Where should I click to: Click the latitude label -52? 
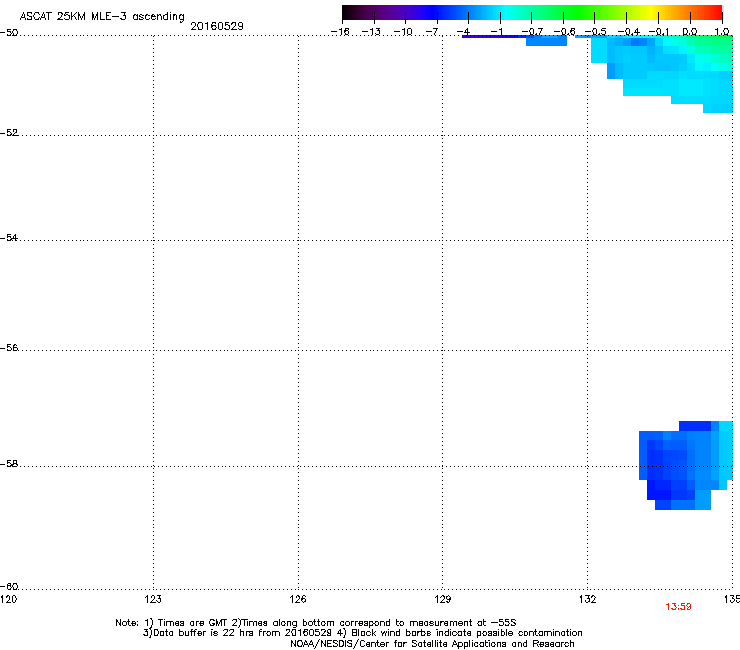[x=9, y=133]
